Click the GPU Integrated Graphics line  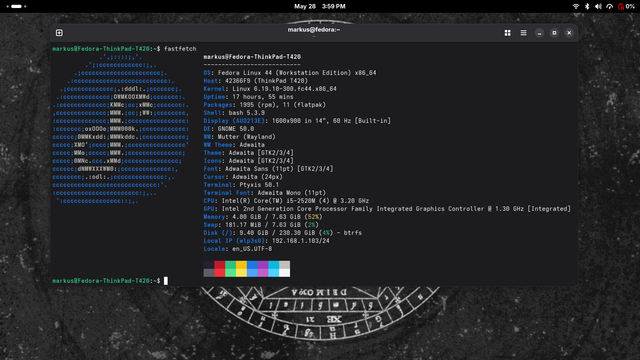[x=387, y=209]
